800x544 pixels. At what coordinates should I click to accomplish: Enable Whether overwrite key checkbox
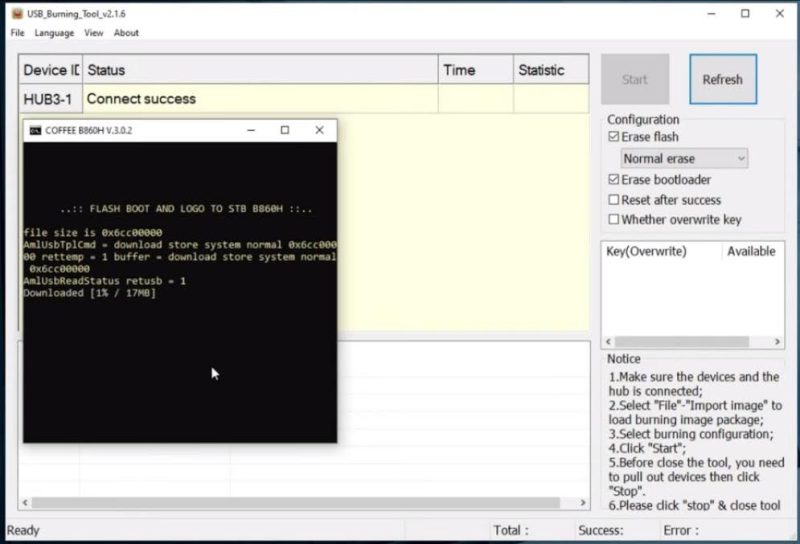[x=614, y=219]
